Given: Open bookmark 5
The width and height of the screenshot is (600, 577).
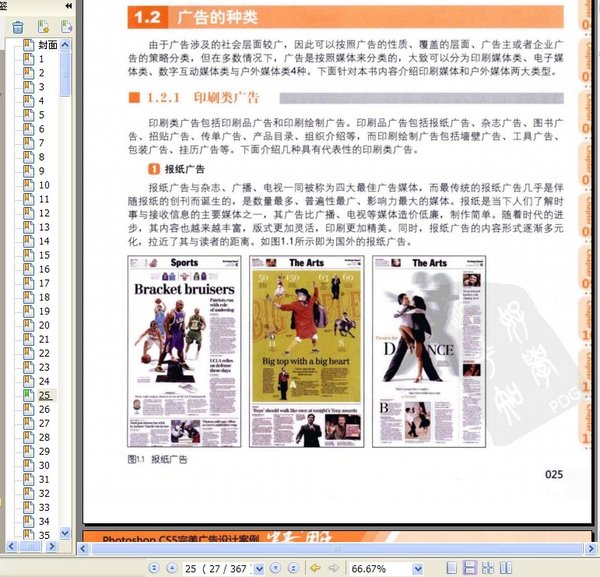Looking at the screenshot, I should (x=41, y=115).
